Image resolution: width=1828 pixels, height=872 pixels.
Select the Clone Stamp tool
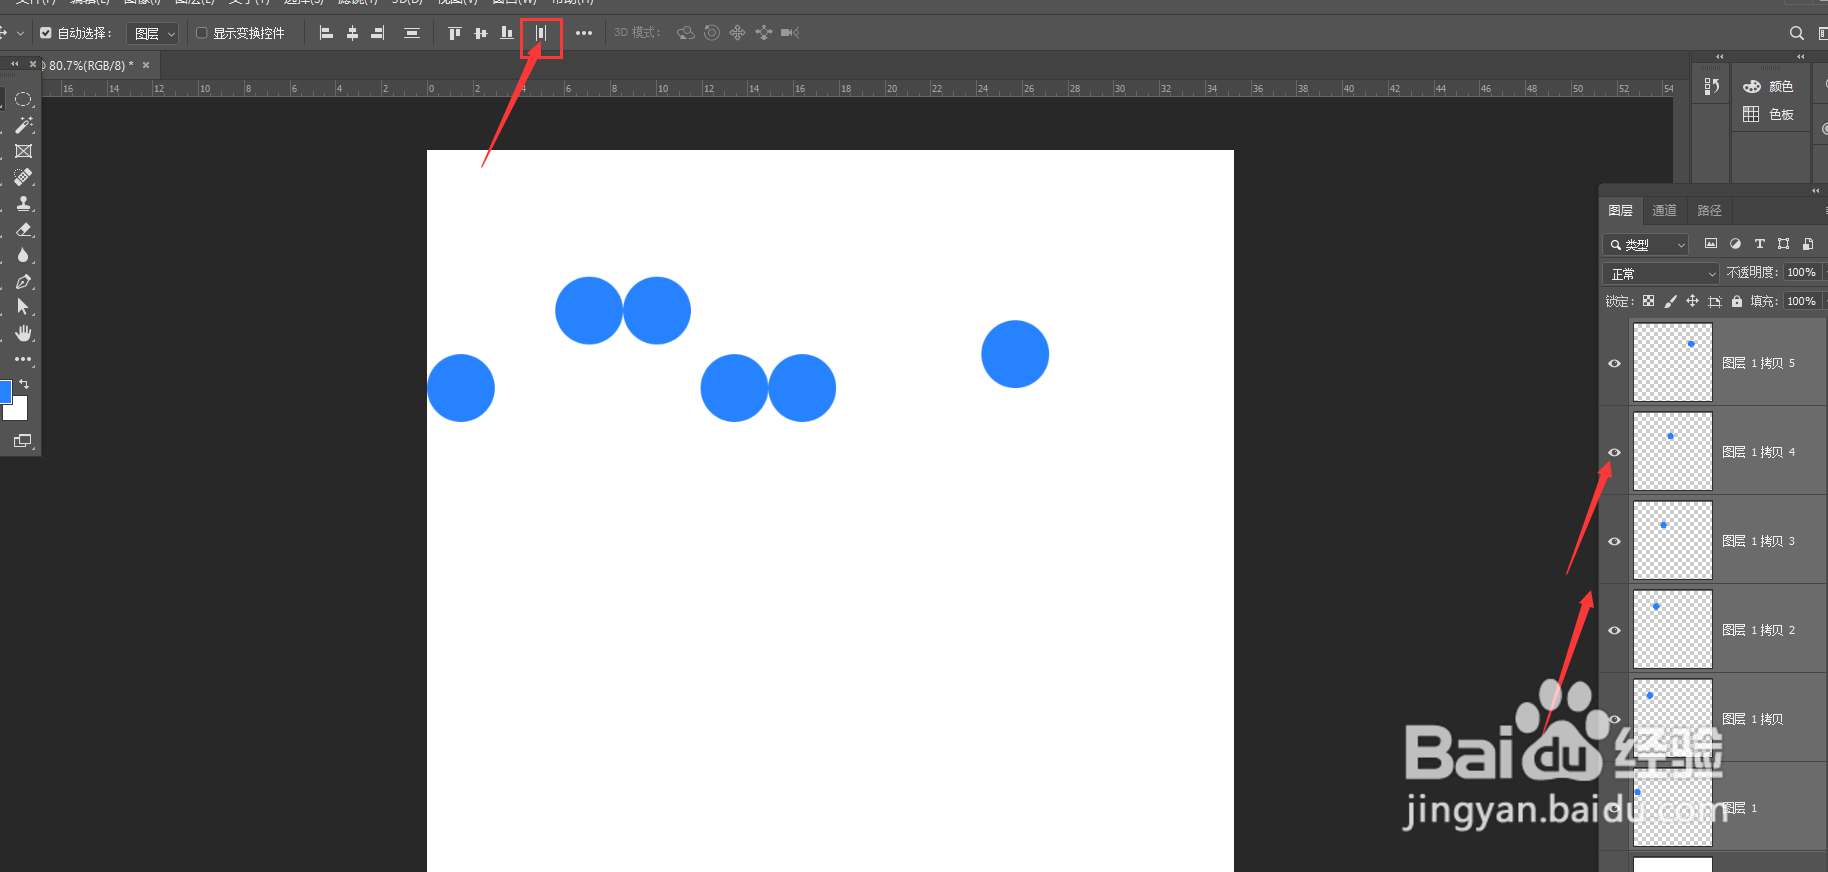[x=23, y=203]
